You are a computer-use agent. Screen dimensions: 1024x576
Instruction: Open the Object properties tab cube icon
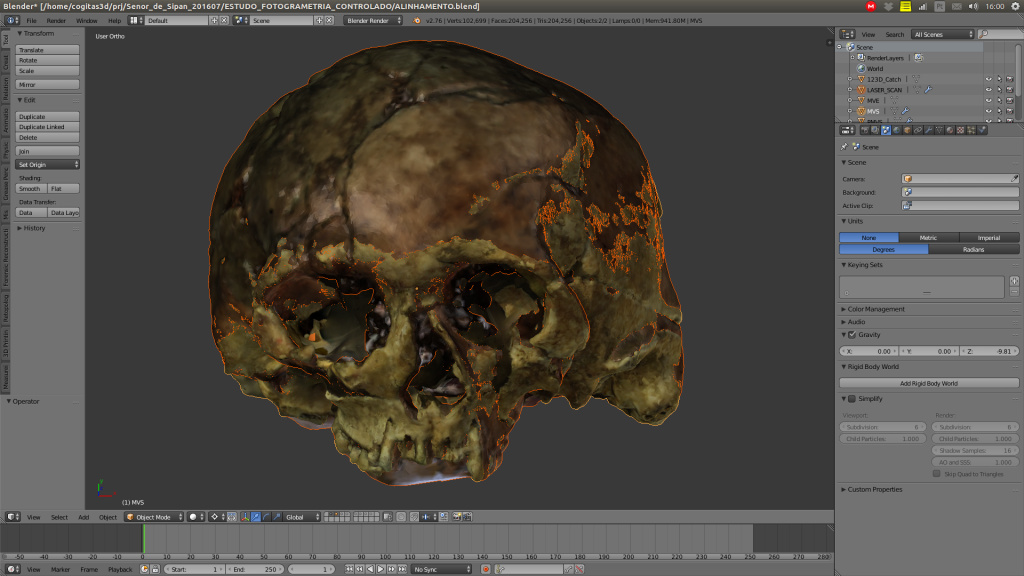pyautogui.click(x=907, y=130)
